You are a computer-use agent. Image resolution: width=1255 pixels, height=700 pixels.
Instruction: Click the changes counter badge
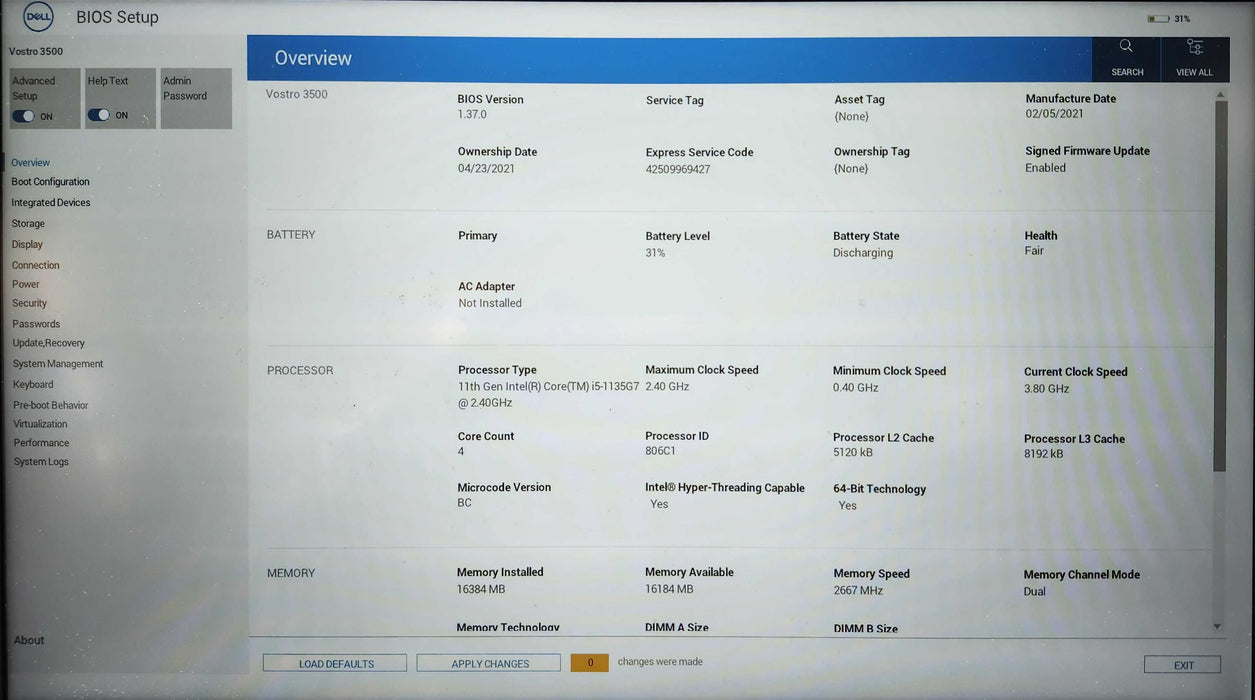click(589, 662)
